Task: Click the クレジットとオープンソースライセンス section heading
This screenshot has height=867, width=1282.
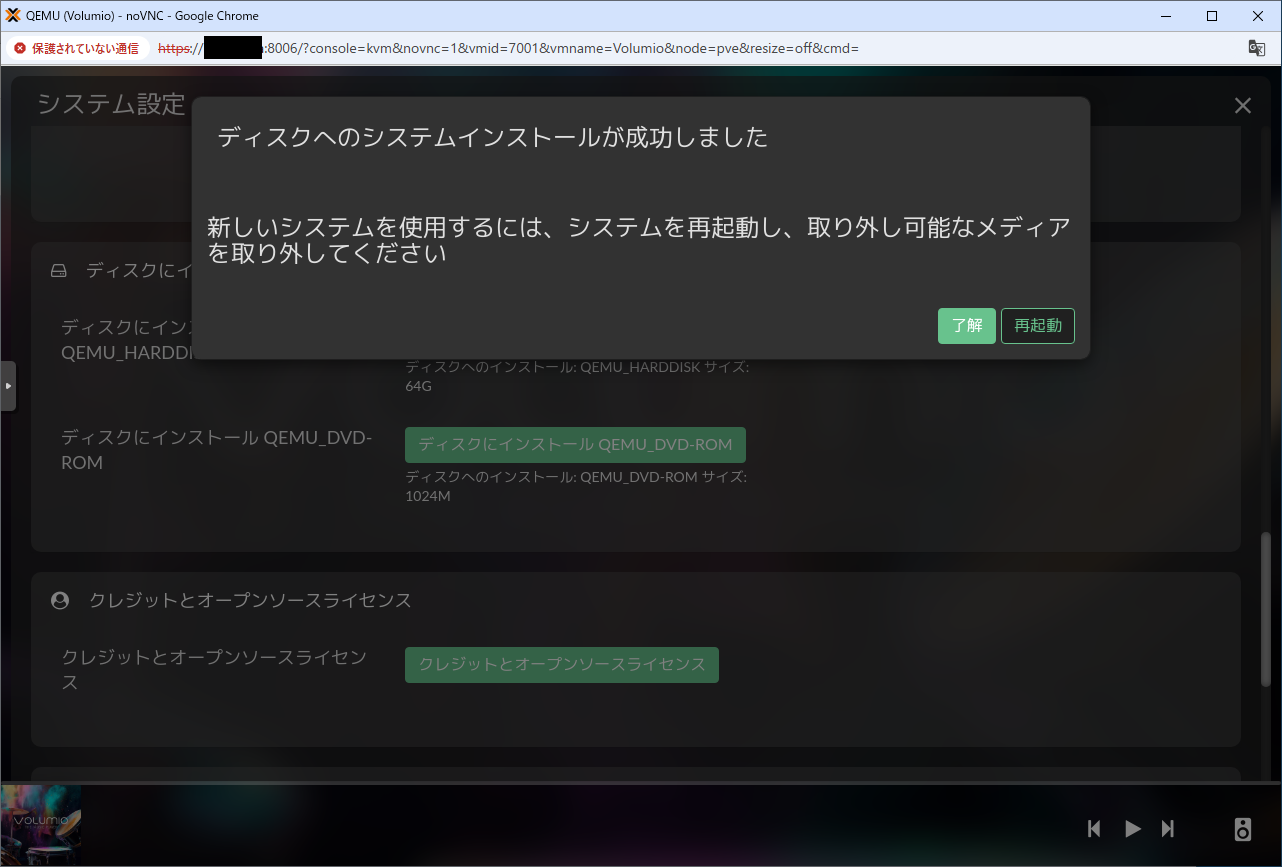Action: click(x=250, y=600)
